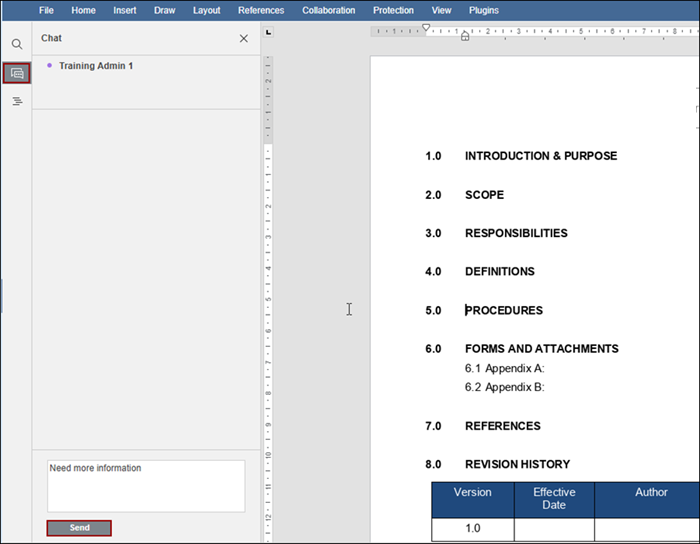Click the PROCEDURES heading in the document
Viewport: 700px width, 544px height.
click(504, 310)
